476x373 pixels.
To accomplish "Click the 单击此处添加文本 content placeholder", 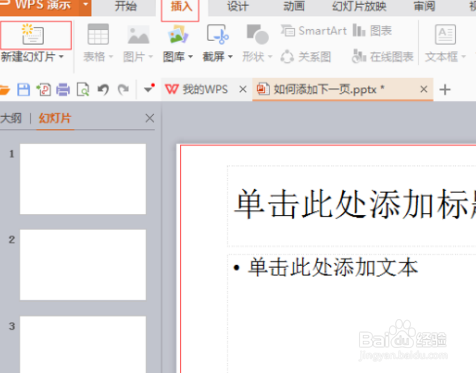I will pos(352,313).
